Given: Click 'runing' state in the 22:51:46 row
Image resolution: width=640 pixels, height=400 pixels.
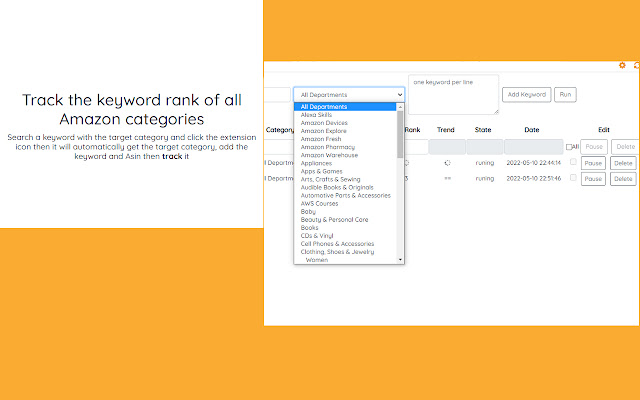Looking at the screenshot, I should click(485, 178).
